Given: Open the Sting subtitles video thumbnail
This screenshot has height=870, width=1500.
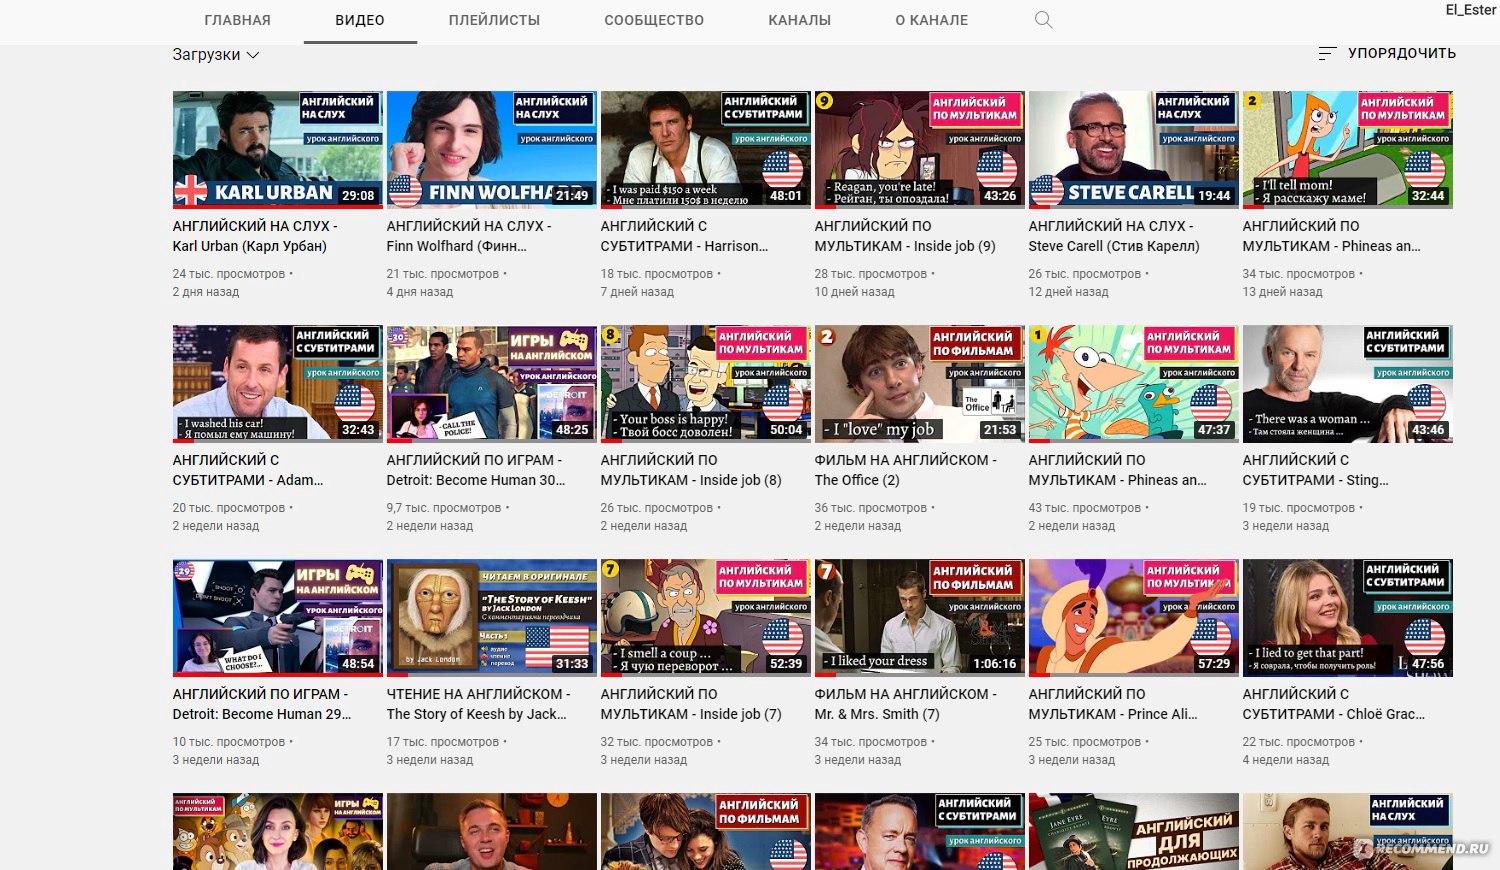Looking at the screenshot, I should click(1347, 384).
